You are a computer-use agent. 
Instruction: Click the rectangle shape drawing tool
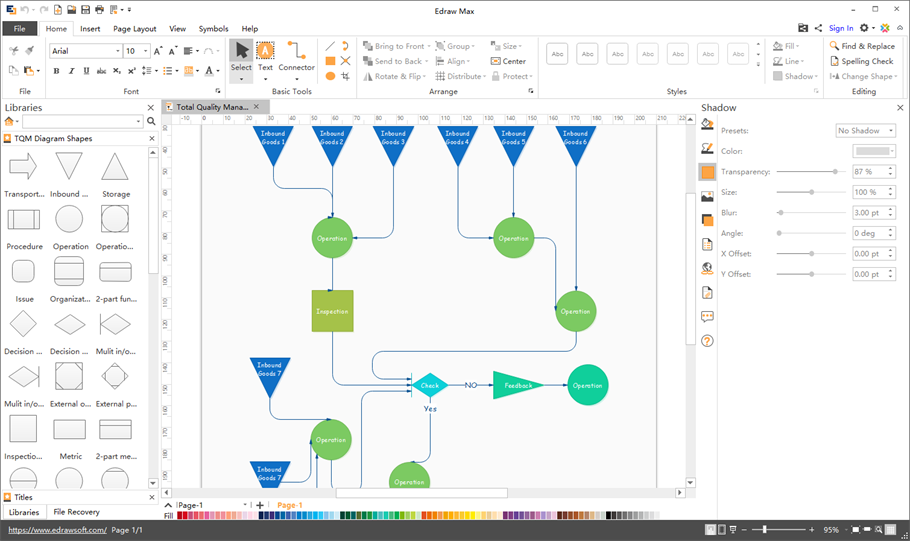point(330,61)
